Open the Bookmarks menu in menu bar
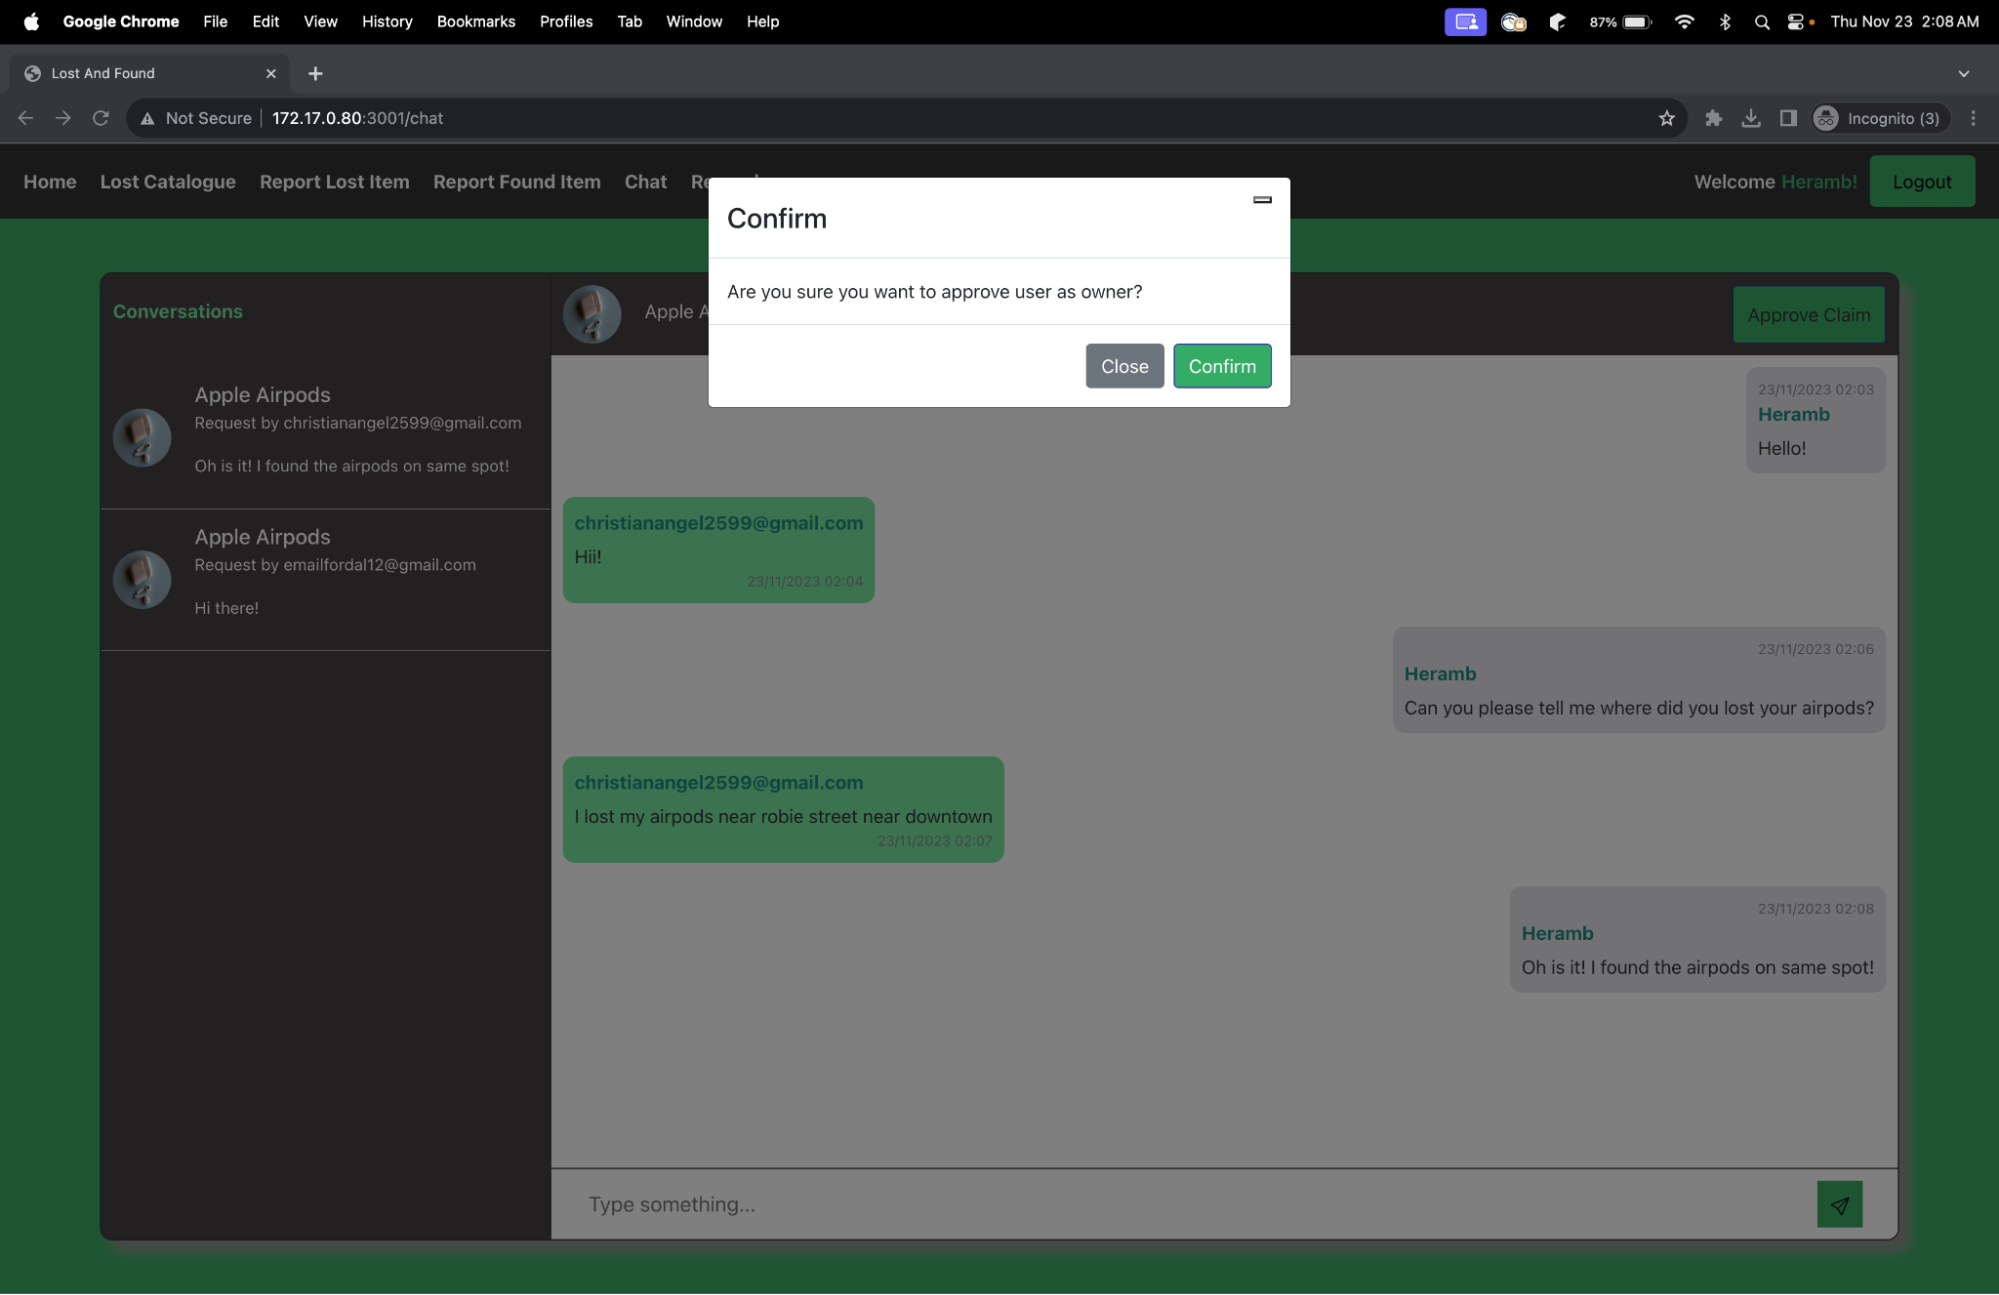 [475, 21]
